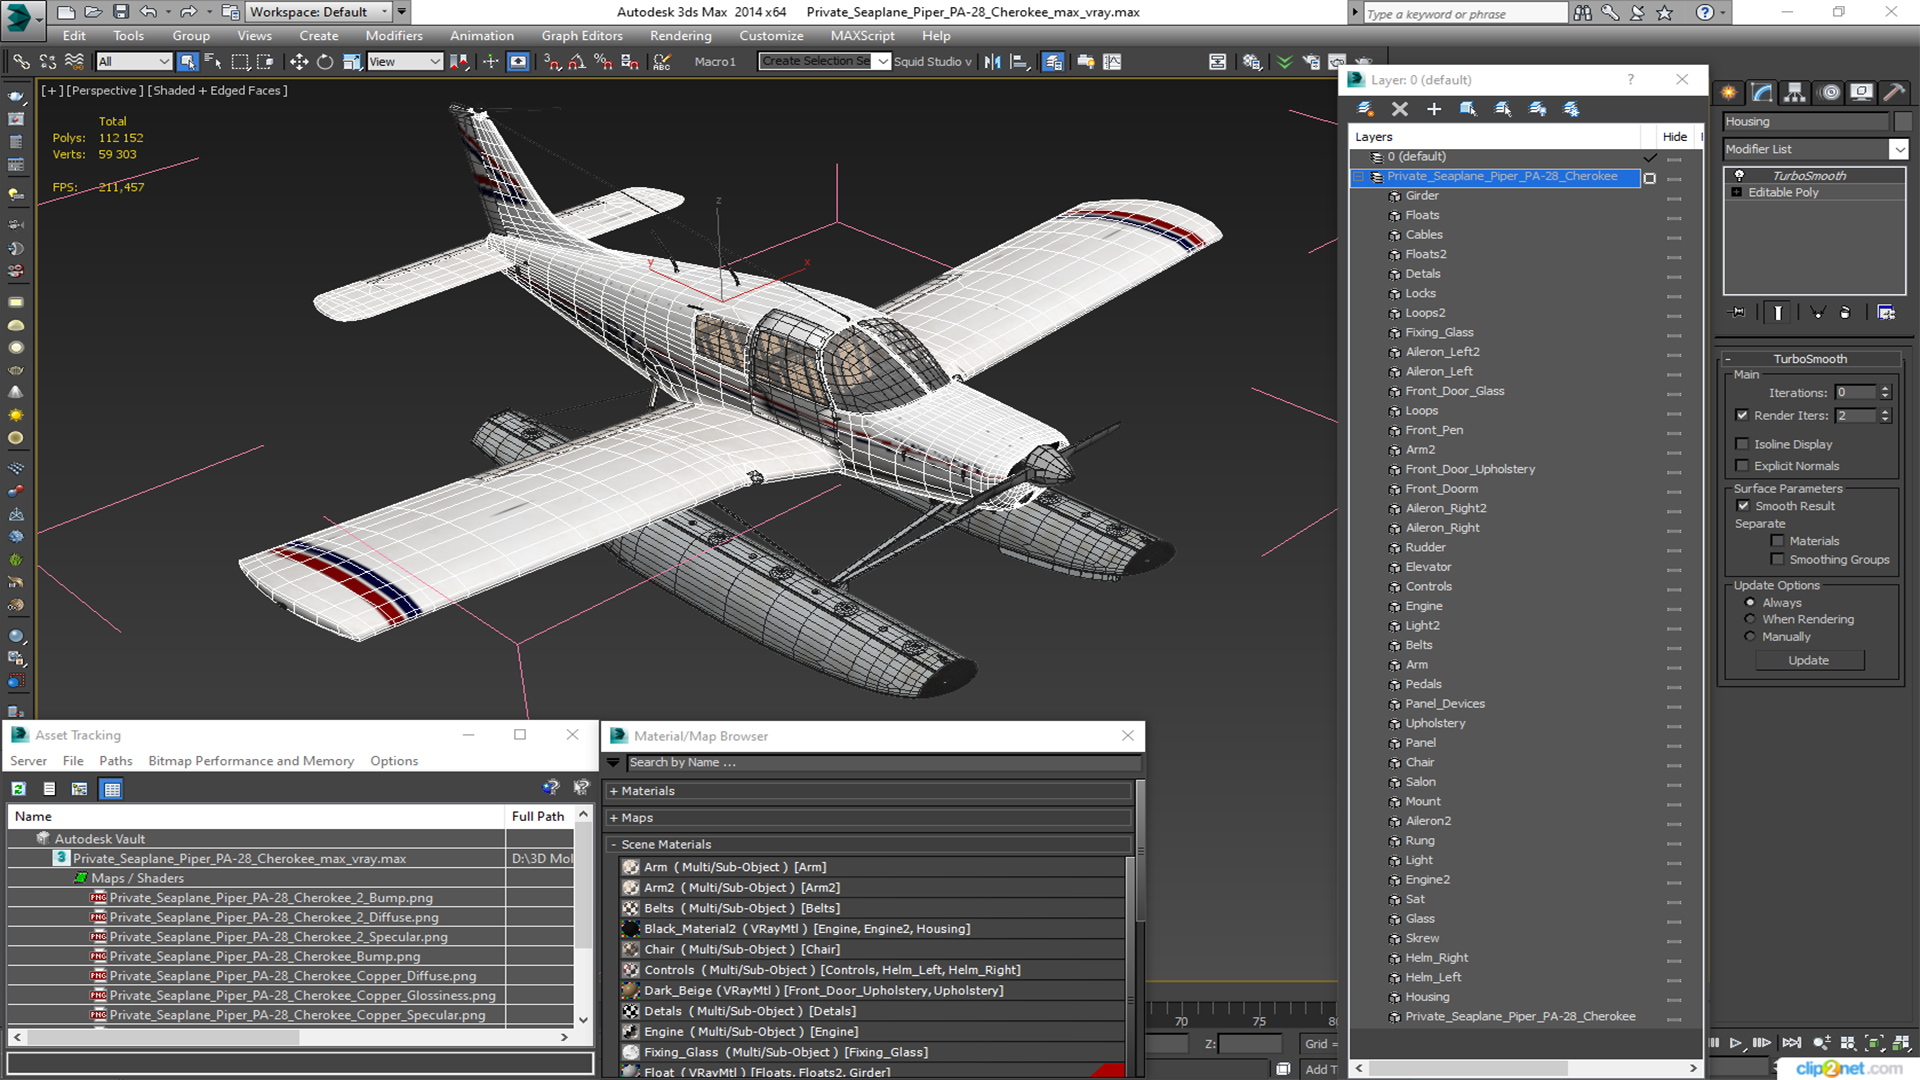Click the Select and Link tool
The width and height of the screenshot is (1920, 1080).
20,62
